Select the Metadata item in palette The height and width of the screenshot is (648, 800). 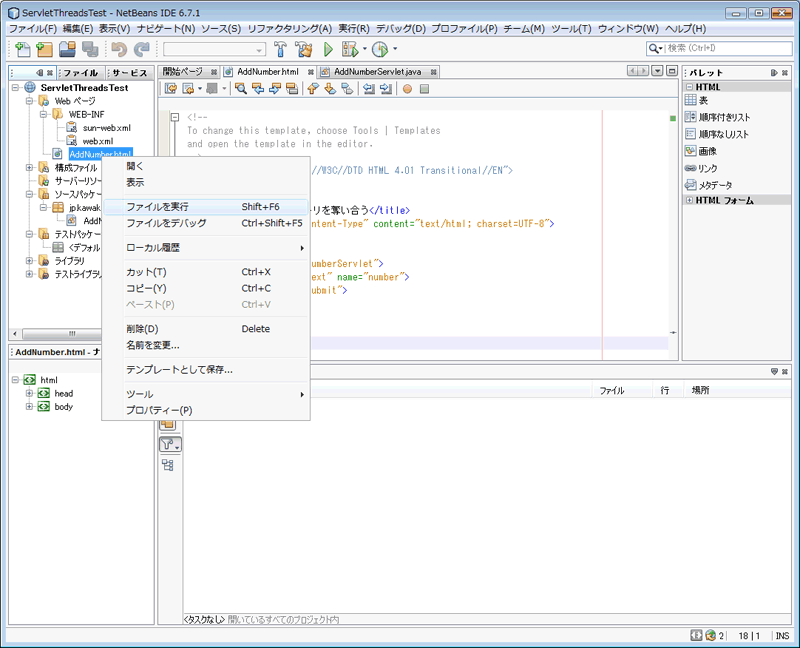pos(708,185)
